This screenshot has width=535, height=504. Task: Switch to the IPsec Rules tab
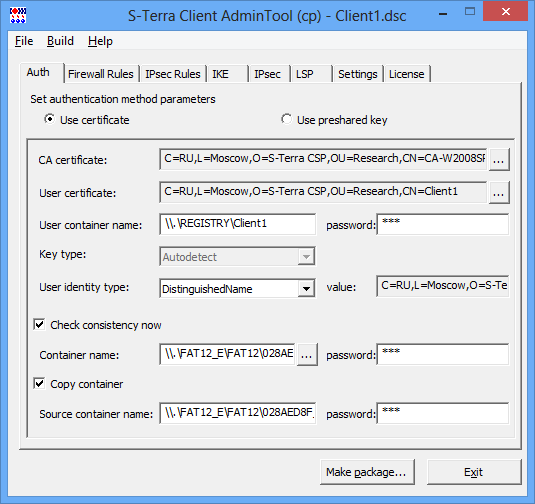[x=173, y=74]
